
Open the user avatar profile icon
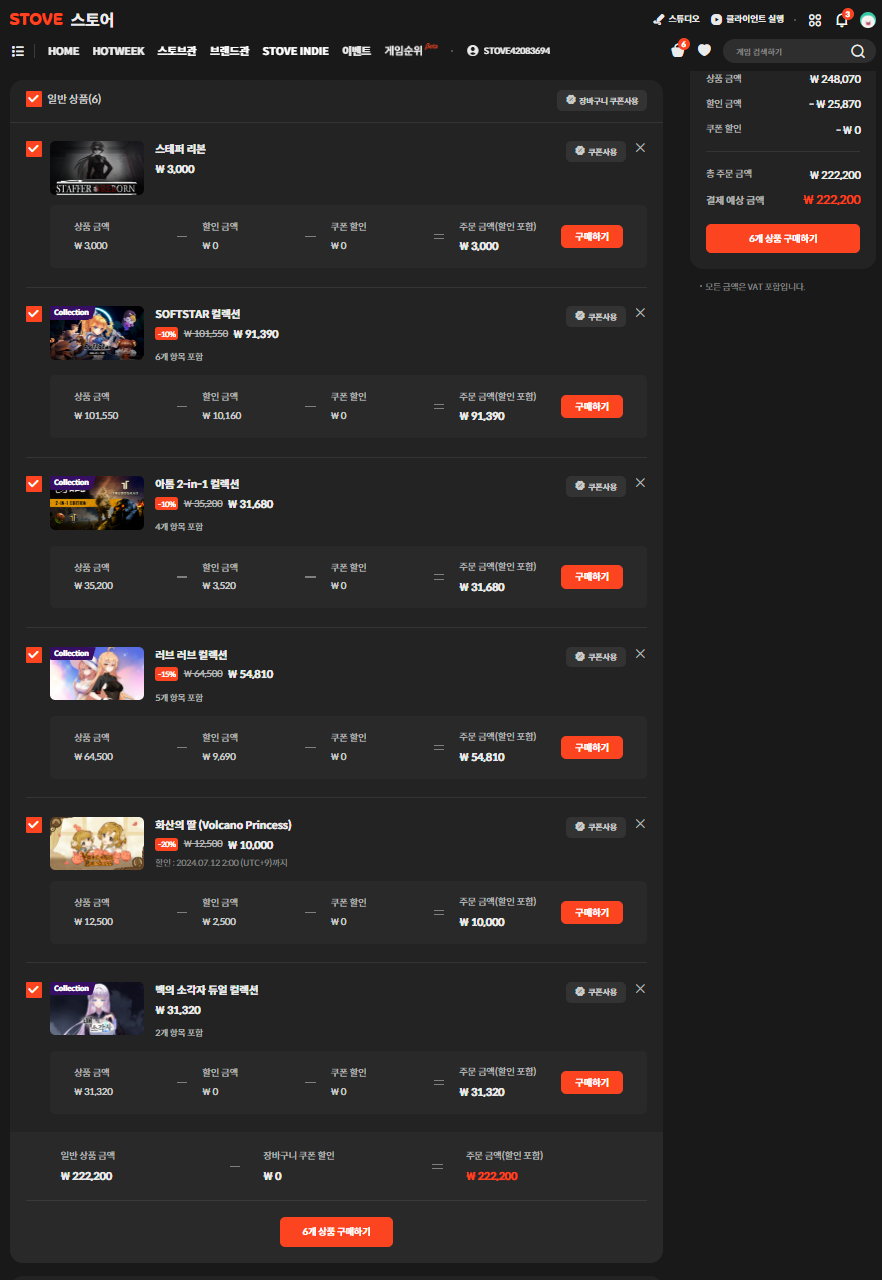(867, 20)
